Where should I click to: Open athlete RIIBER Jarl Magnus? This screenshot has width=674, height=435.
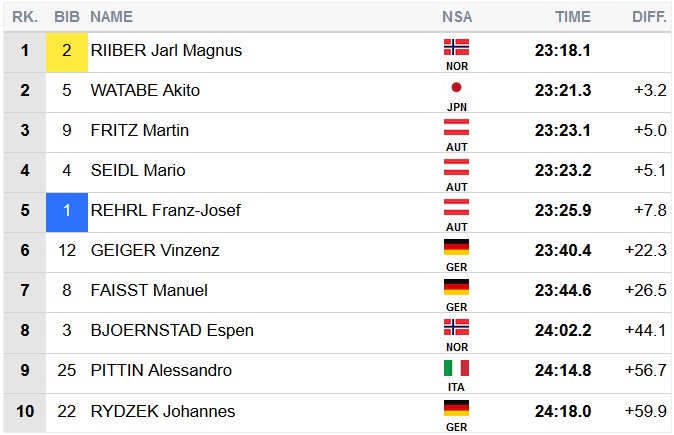[x=166, y=51]
